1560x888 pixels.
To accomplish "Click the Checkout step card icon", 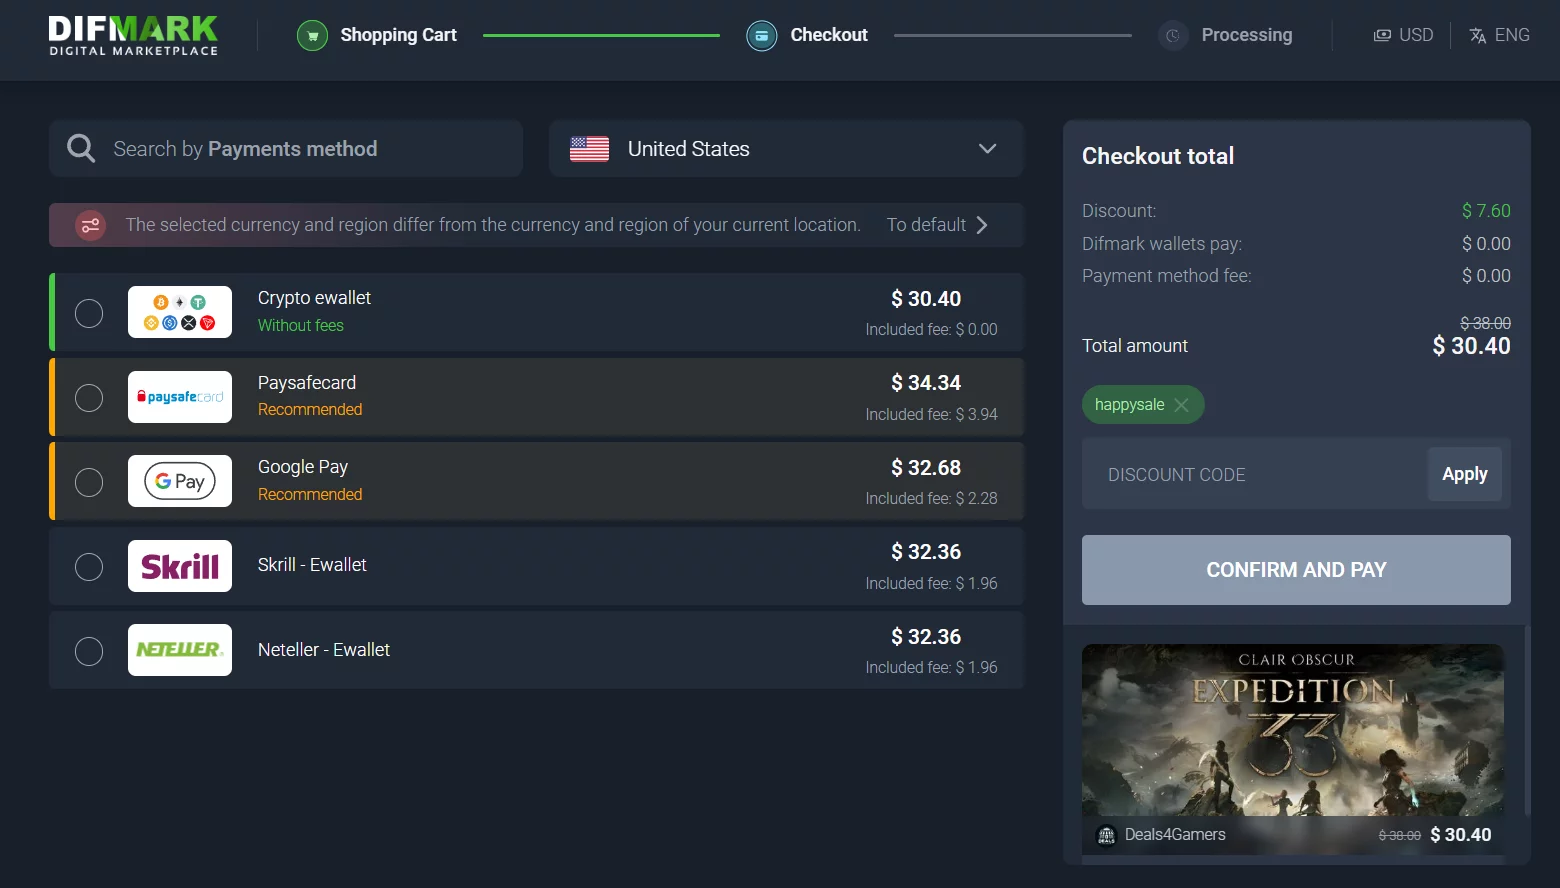I will (761, 36).
